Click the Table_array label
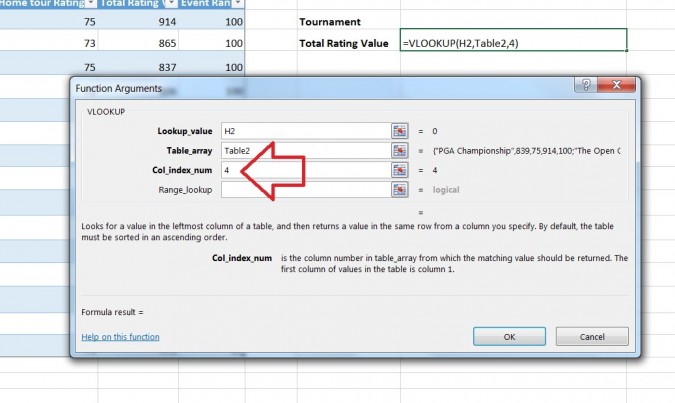Image resolution: width=675 pixels, height=403 pixels. [x=189, y=151]
